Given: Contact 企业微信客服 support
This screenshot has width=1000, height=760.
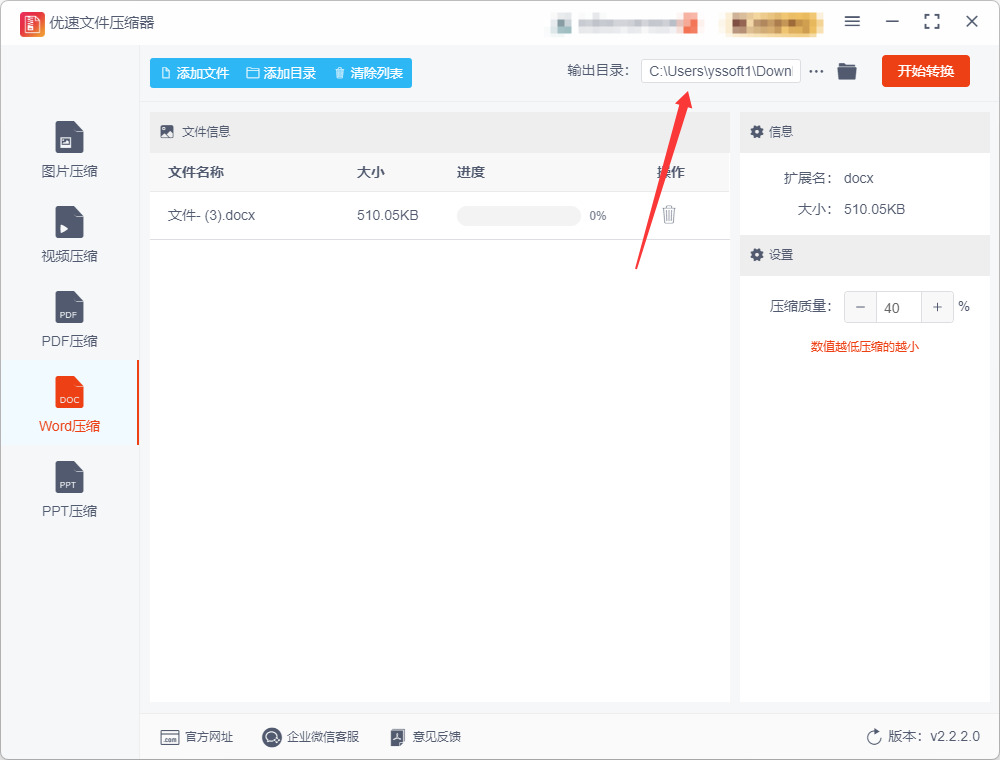Looking at the screenshot, I should coord(311,737).
